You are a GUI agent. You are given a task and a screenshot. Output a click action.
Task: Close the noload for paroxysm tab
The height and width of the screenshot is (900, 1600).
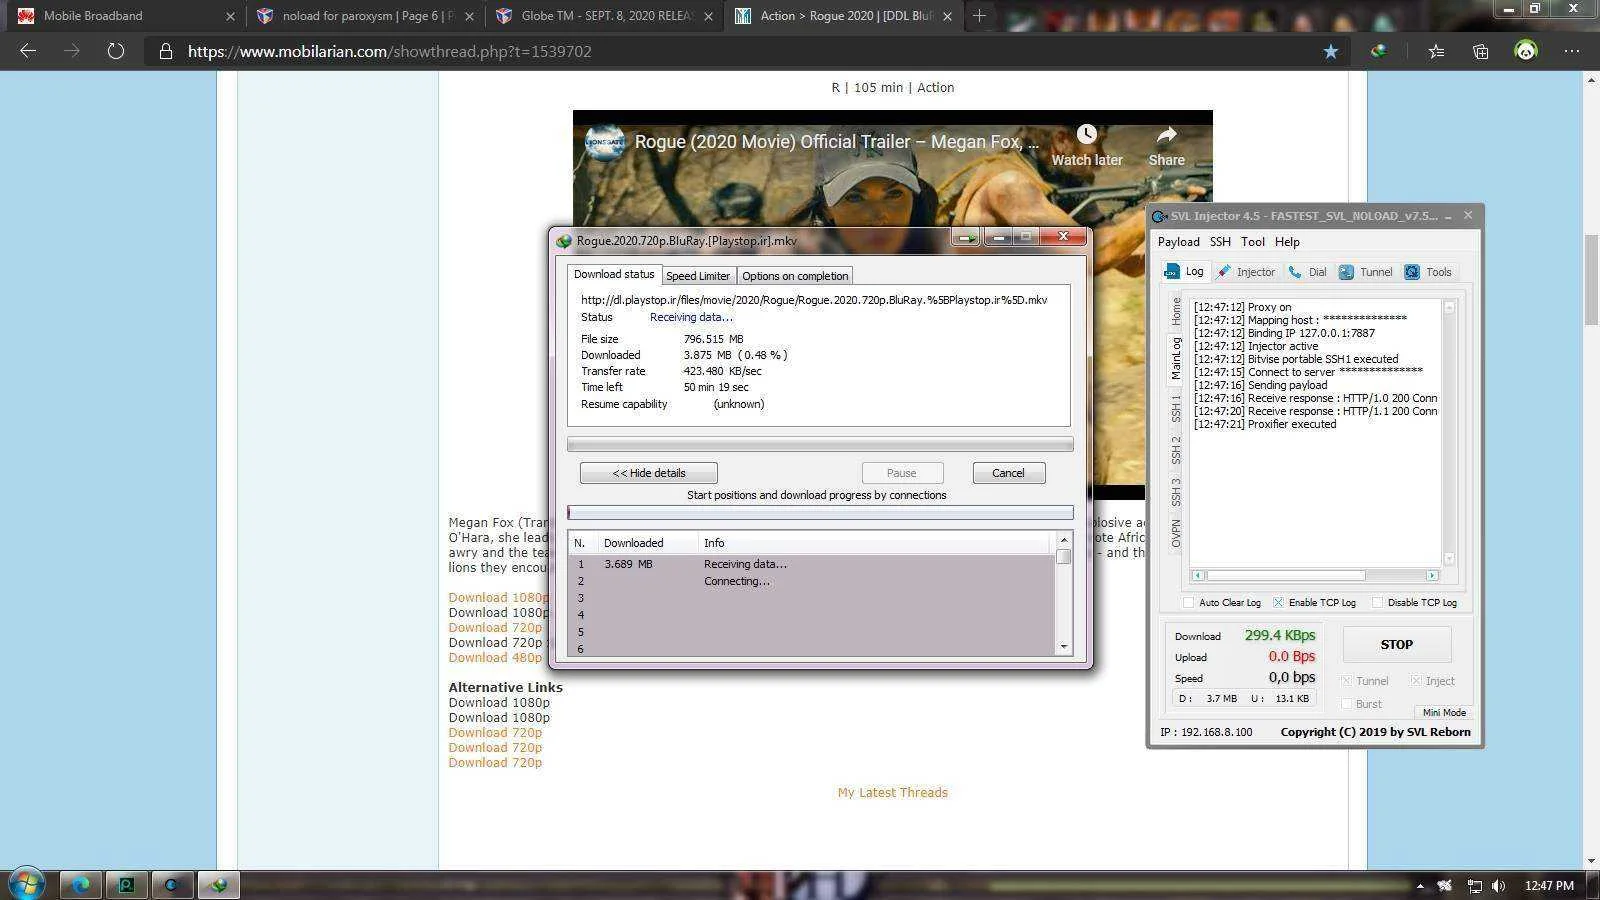469,16
